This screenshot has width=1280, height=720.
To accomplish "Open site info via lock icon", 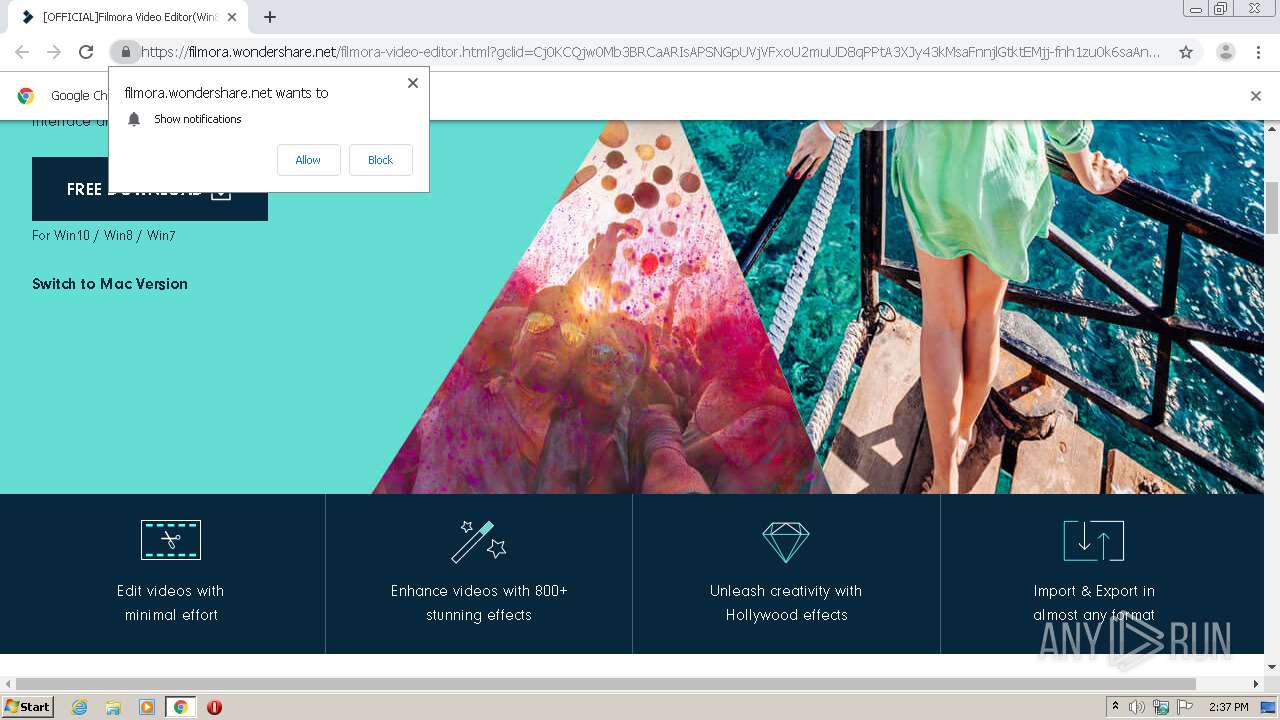I will tap(125, 52).
